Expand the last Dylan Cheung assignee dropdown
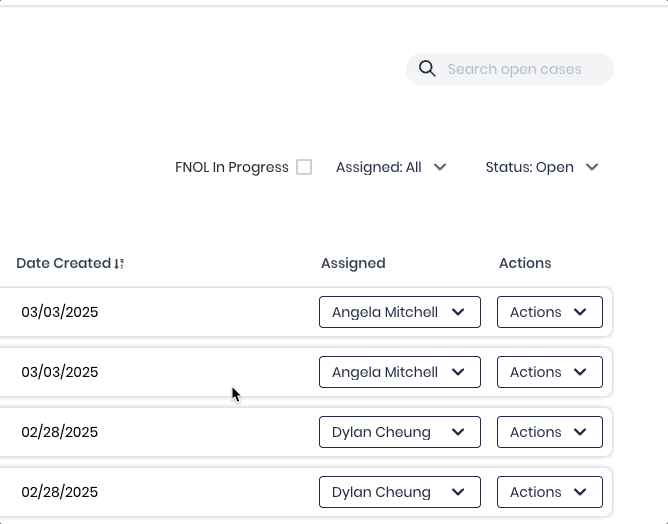 [x=399, y=492]
